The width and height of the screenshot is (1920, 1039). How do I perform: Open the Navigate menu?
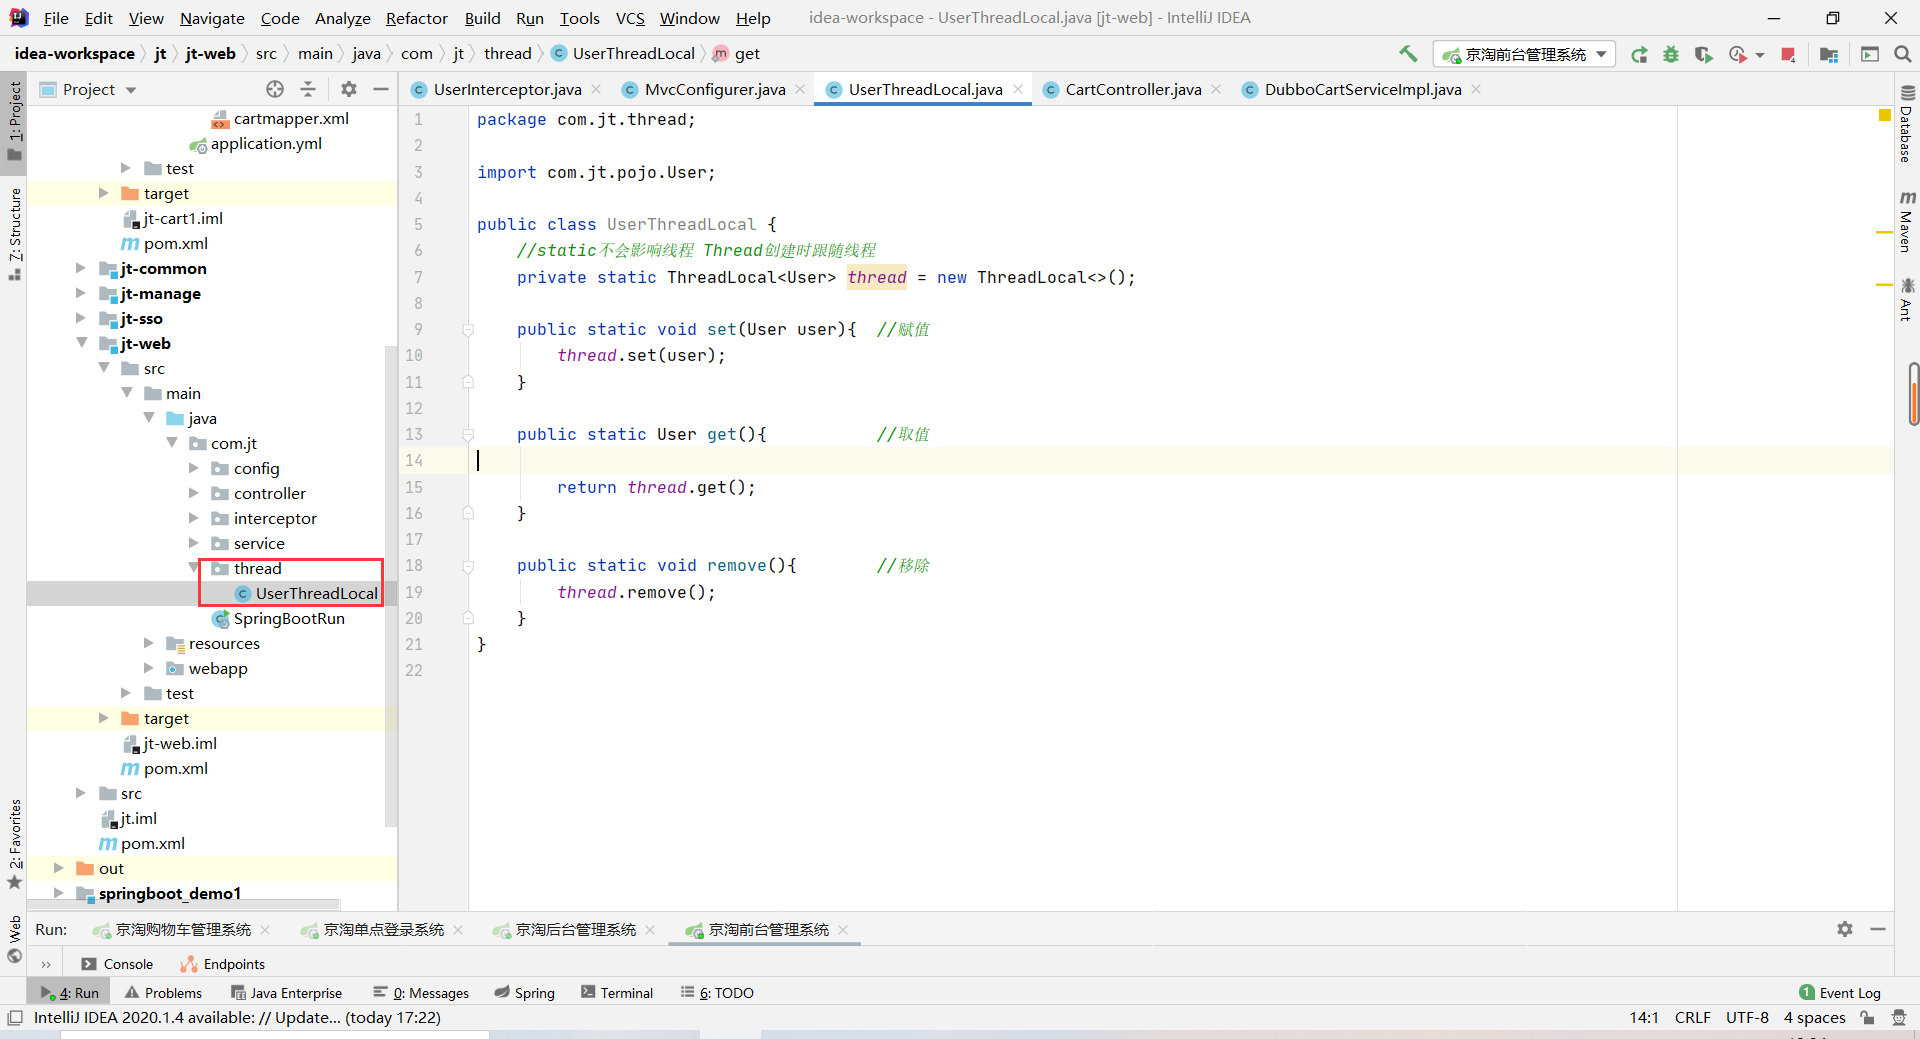click(x=212, y=18)
